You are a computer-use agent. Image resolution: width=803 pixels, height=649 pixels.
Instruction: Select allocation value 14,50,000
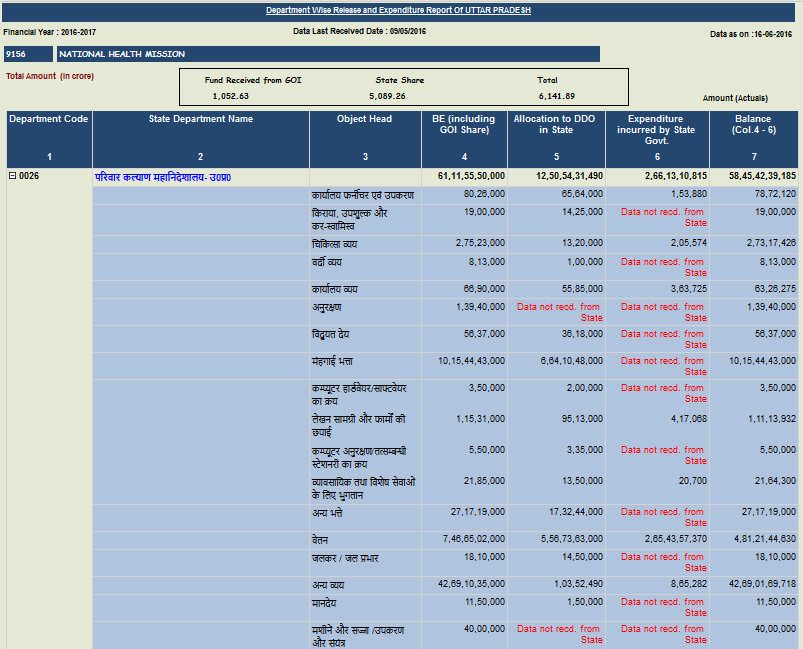pos(582,556)
